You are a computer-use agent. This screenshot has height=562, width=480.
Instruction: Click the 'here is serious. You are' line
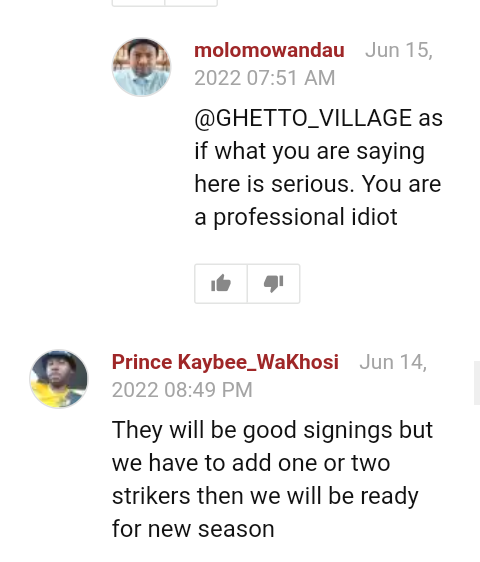click(x=318, y=184)
